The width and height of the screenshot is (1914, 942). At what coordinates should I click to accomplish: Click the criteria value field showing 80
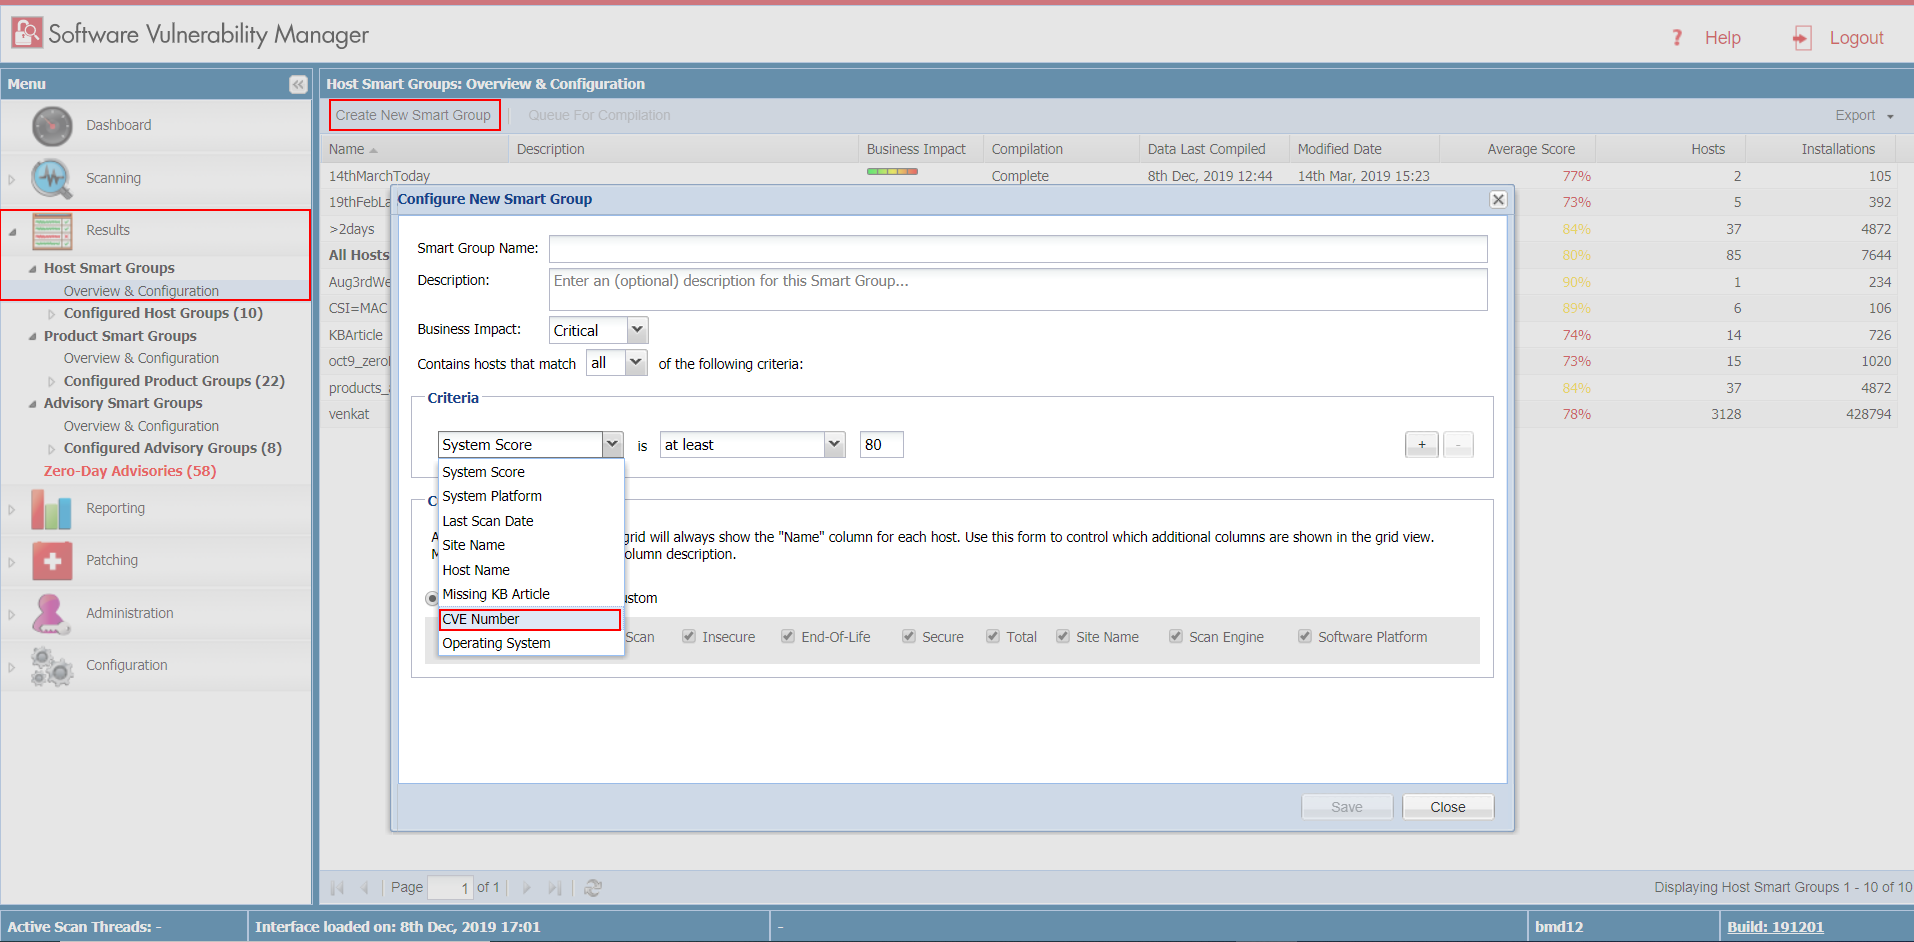pyautogui.click(x=881, y=445)
